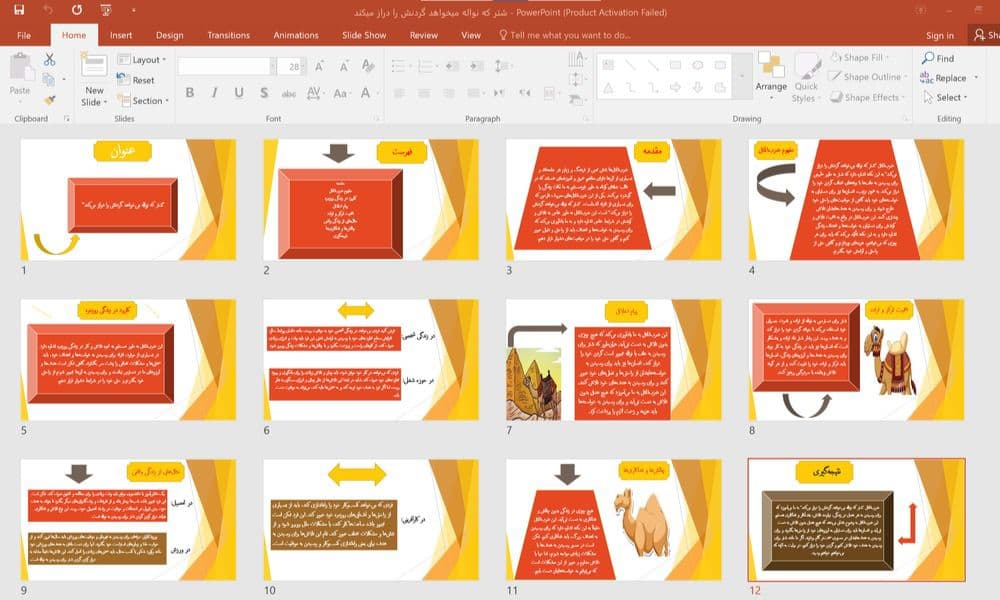Open the File tab
Image resolution: width=1000 pixels, height=600 pixels.
[24, 35]
